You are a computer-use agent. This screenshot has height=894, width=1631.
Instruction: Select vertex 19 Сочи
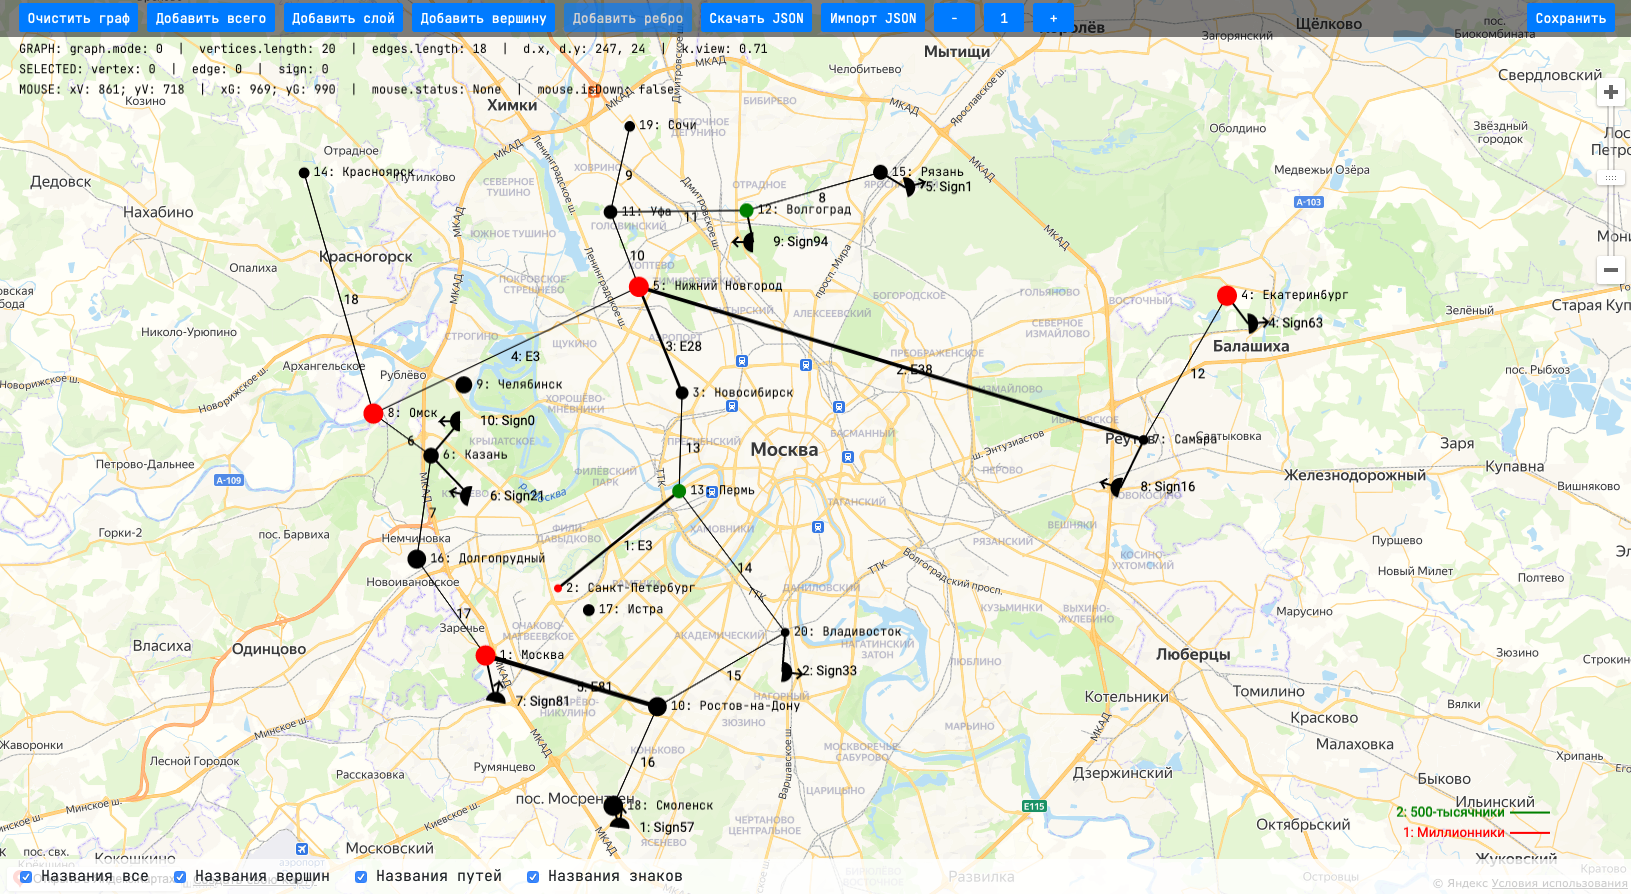[629, 126]
